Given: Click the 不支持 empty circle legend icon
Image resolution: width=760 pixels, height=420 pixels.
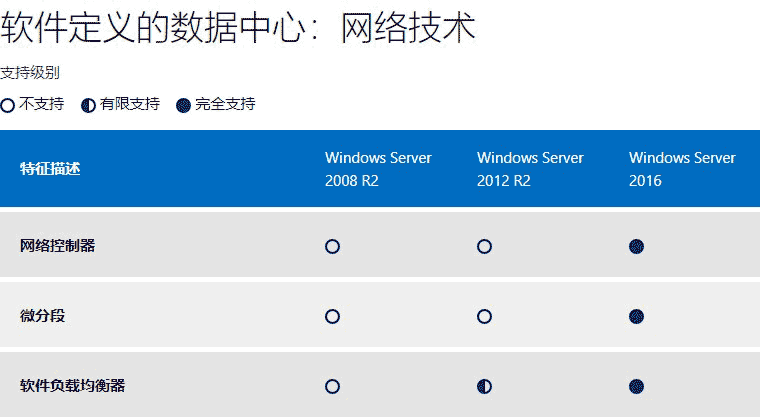Looking at the screenshot, I should [x=8, y=105].
